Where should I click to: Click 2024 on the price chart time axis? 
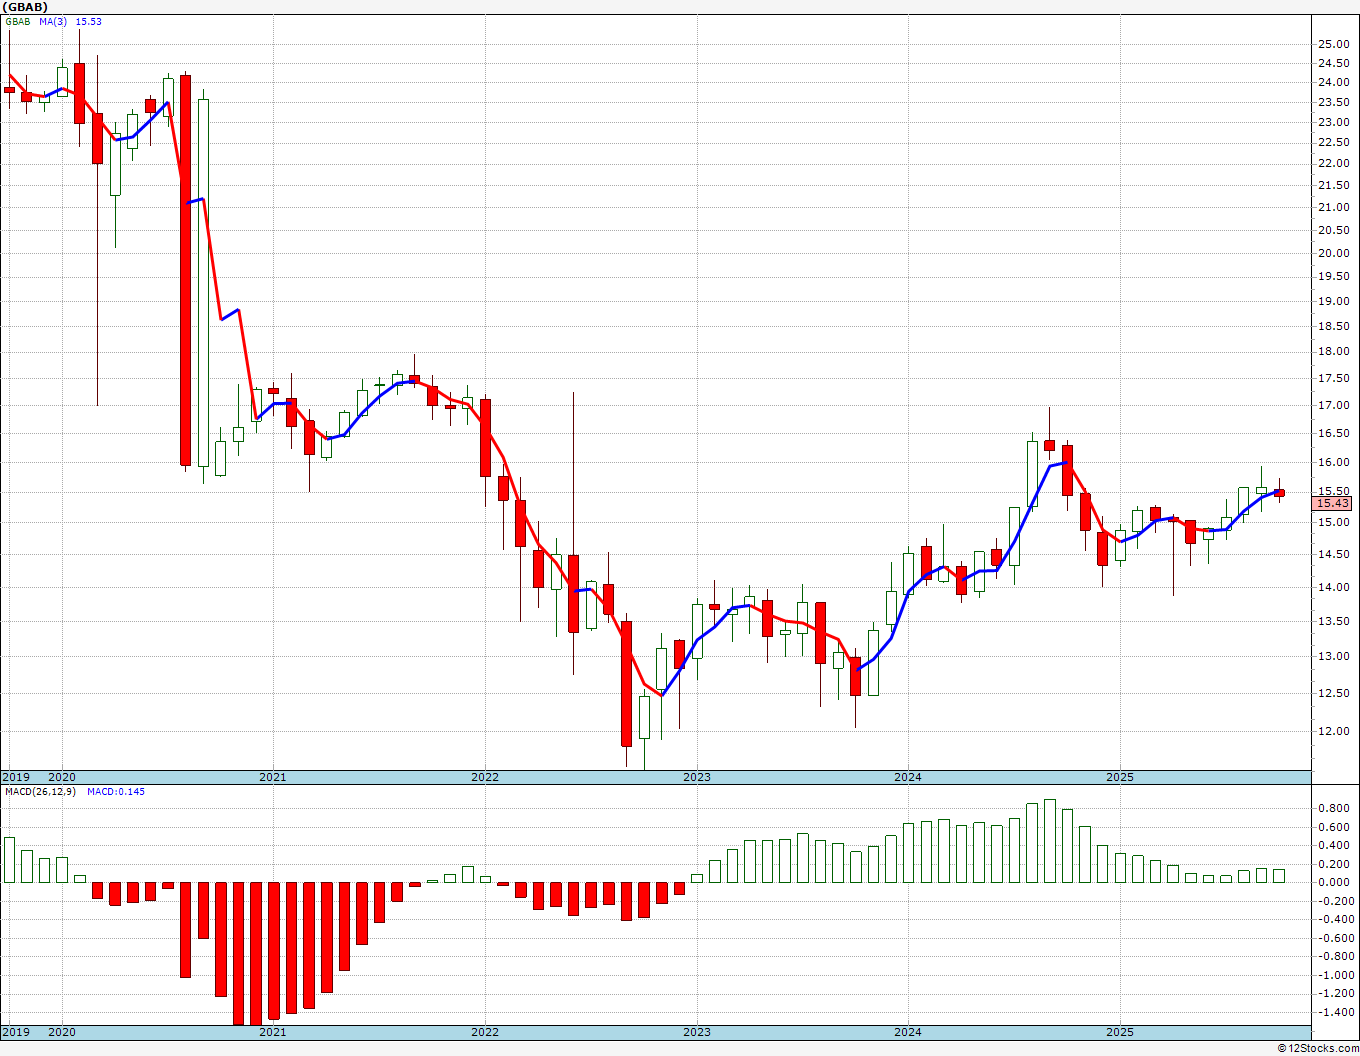[908, 777]
